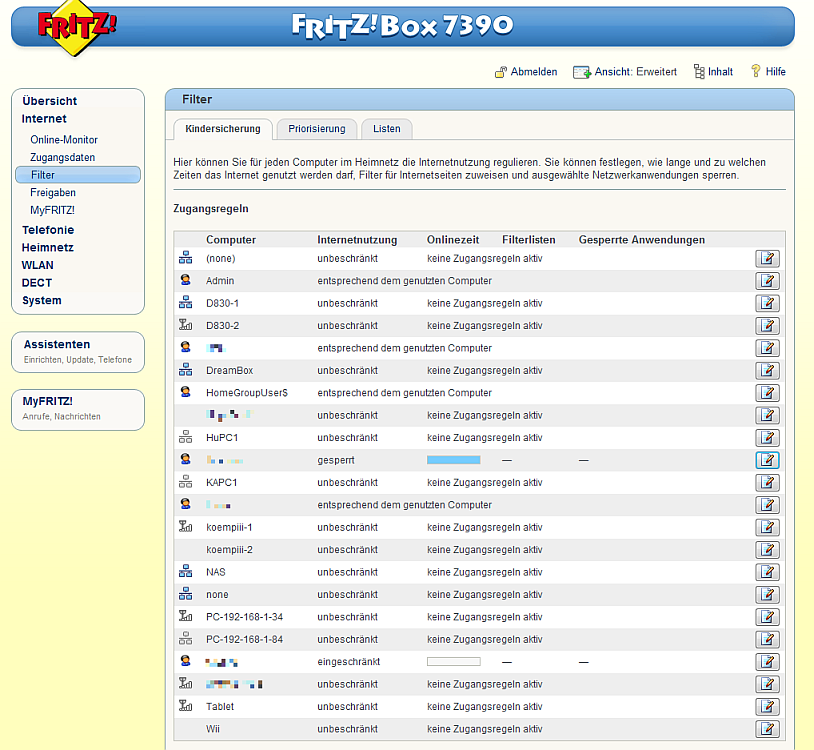Click 'eingeschränkt' status text
814x750 pixels.
(348, 662)
